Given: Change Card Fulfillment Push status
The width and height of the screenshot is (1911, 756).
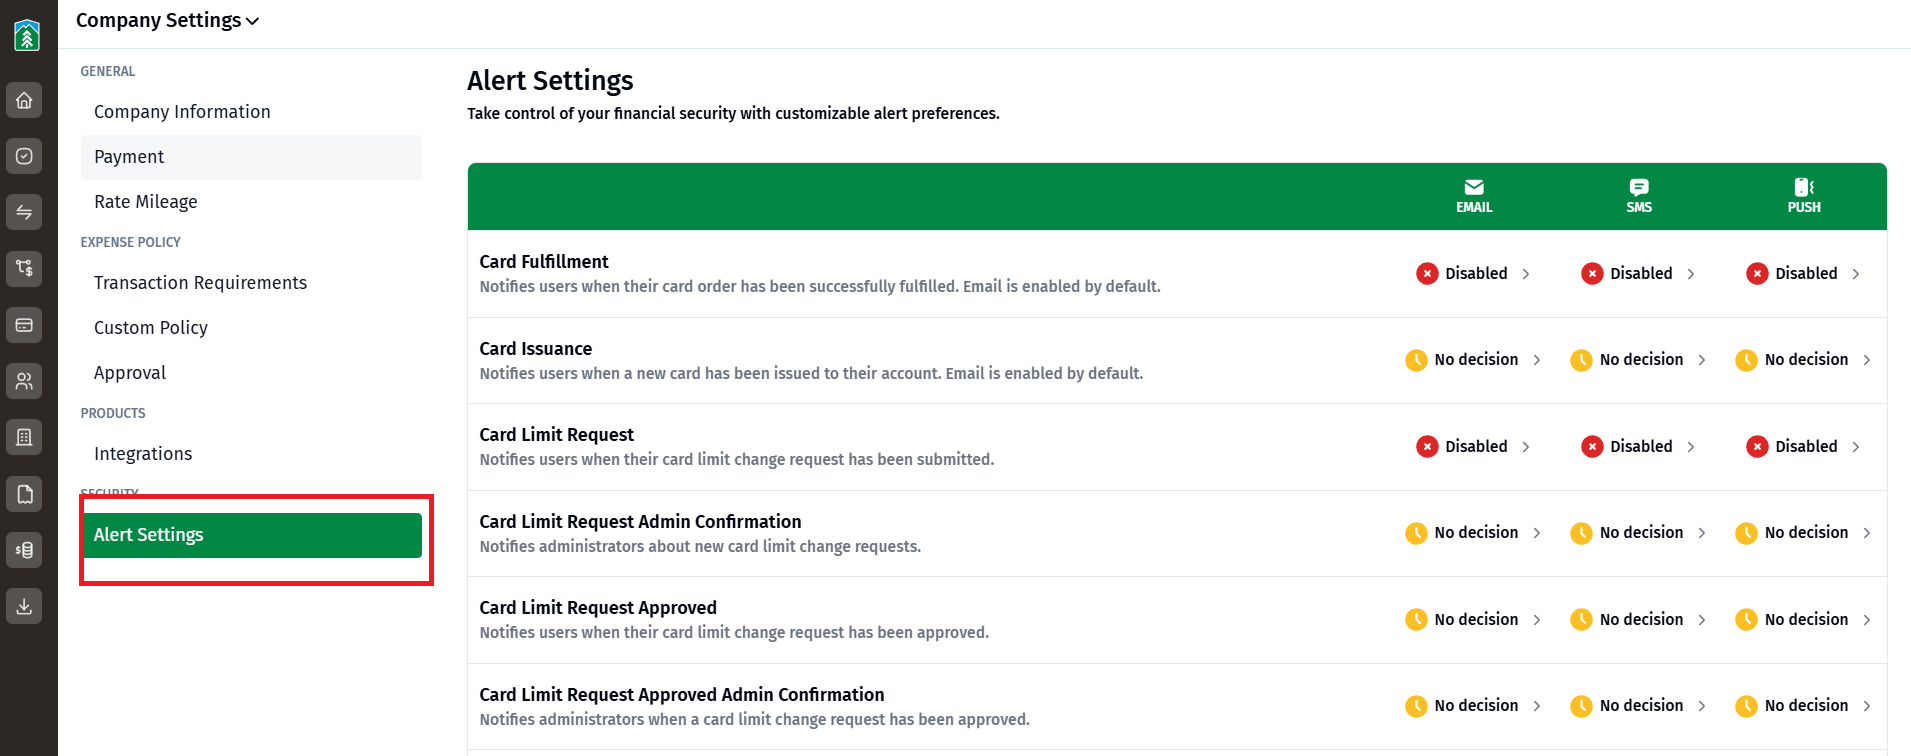Looking at the screenshot, I should point(1804,274).
